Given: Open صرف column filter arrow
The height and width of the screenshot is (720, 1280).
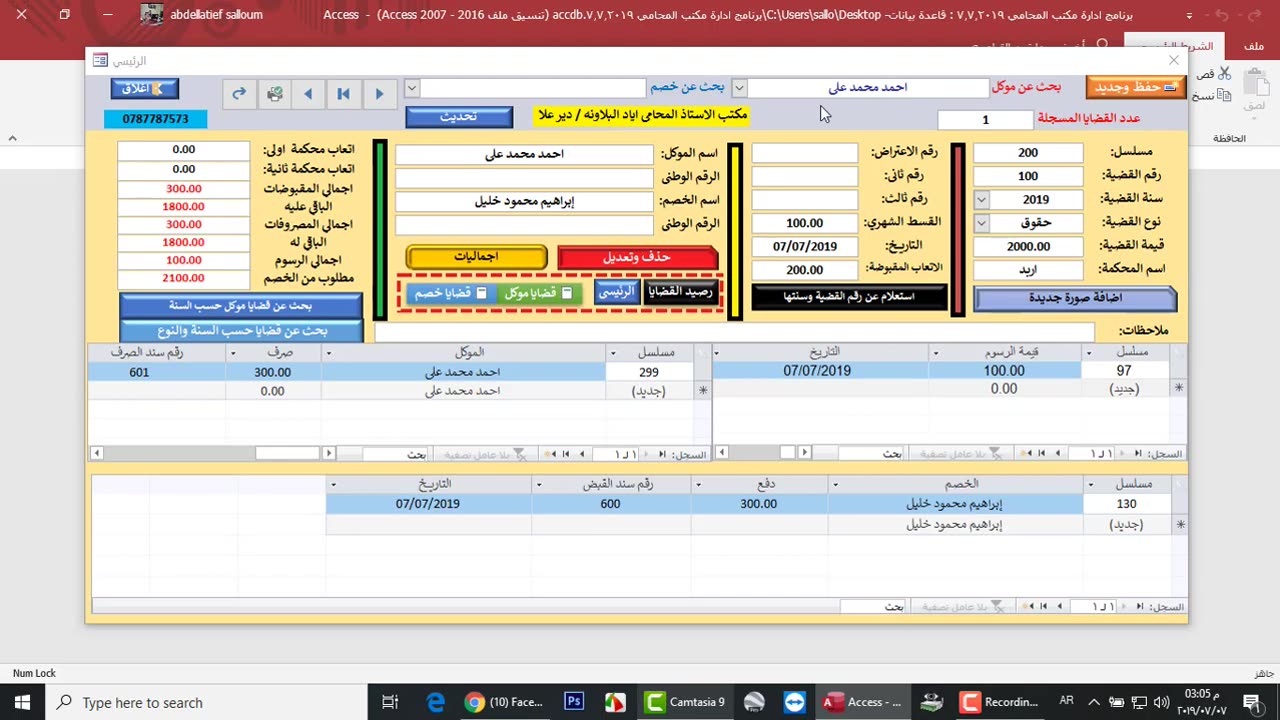Looking at the screenshot, I should pos(233,353).
